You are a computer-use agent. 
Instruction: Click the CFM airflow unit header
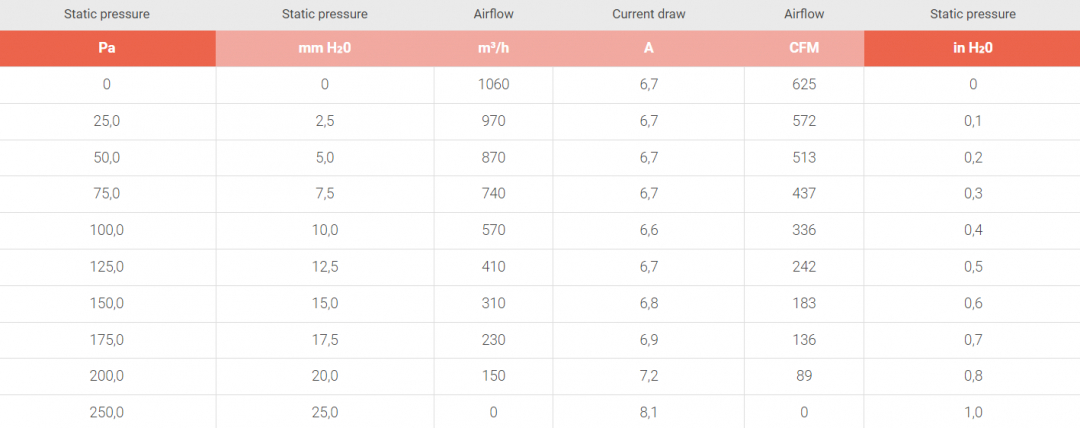tap(804, 48)
